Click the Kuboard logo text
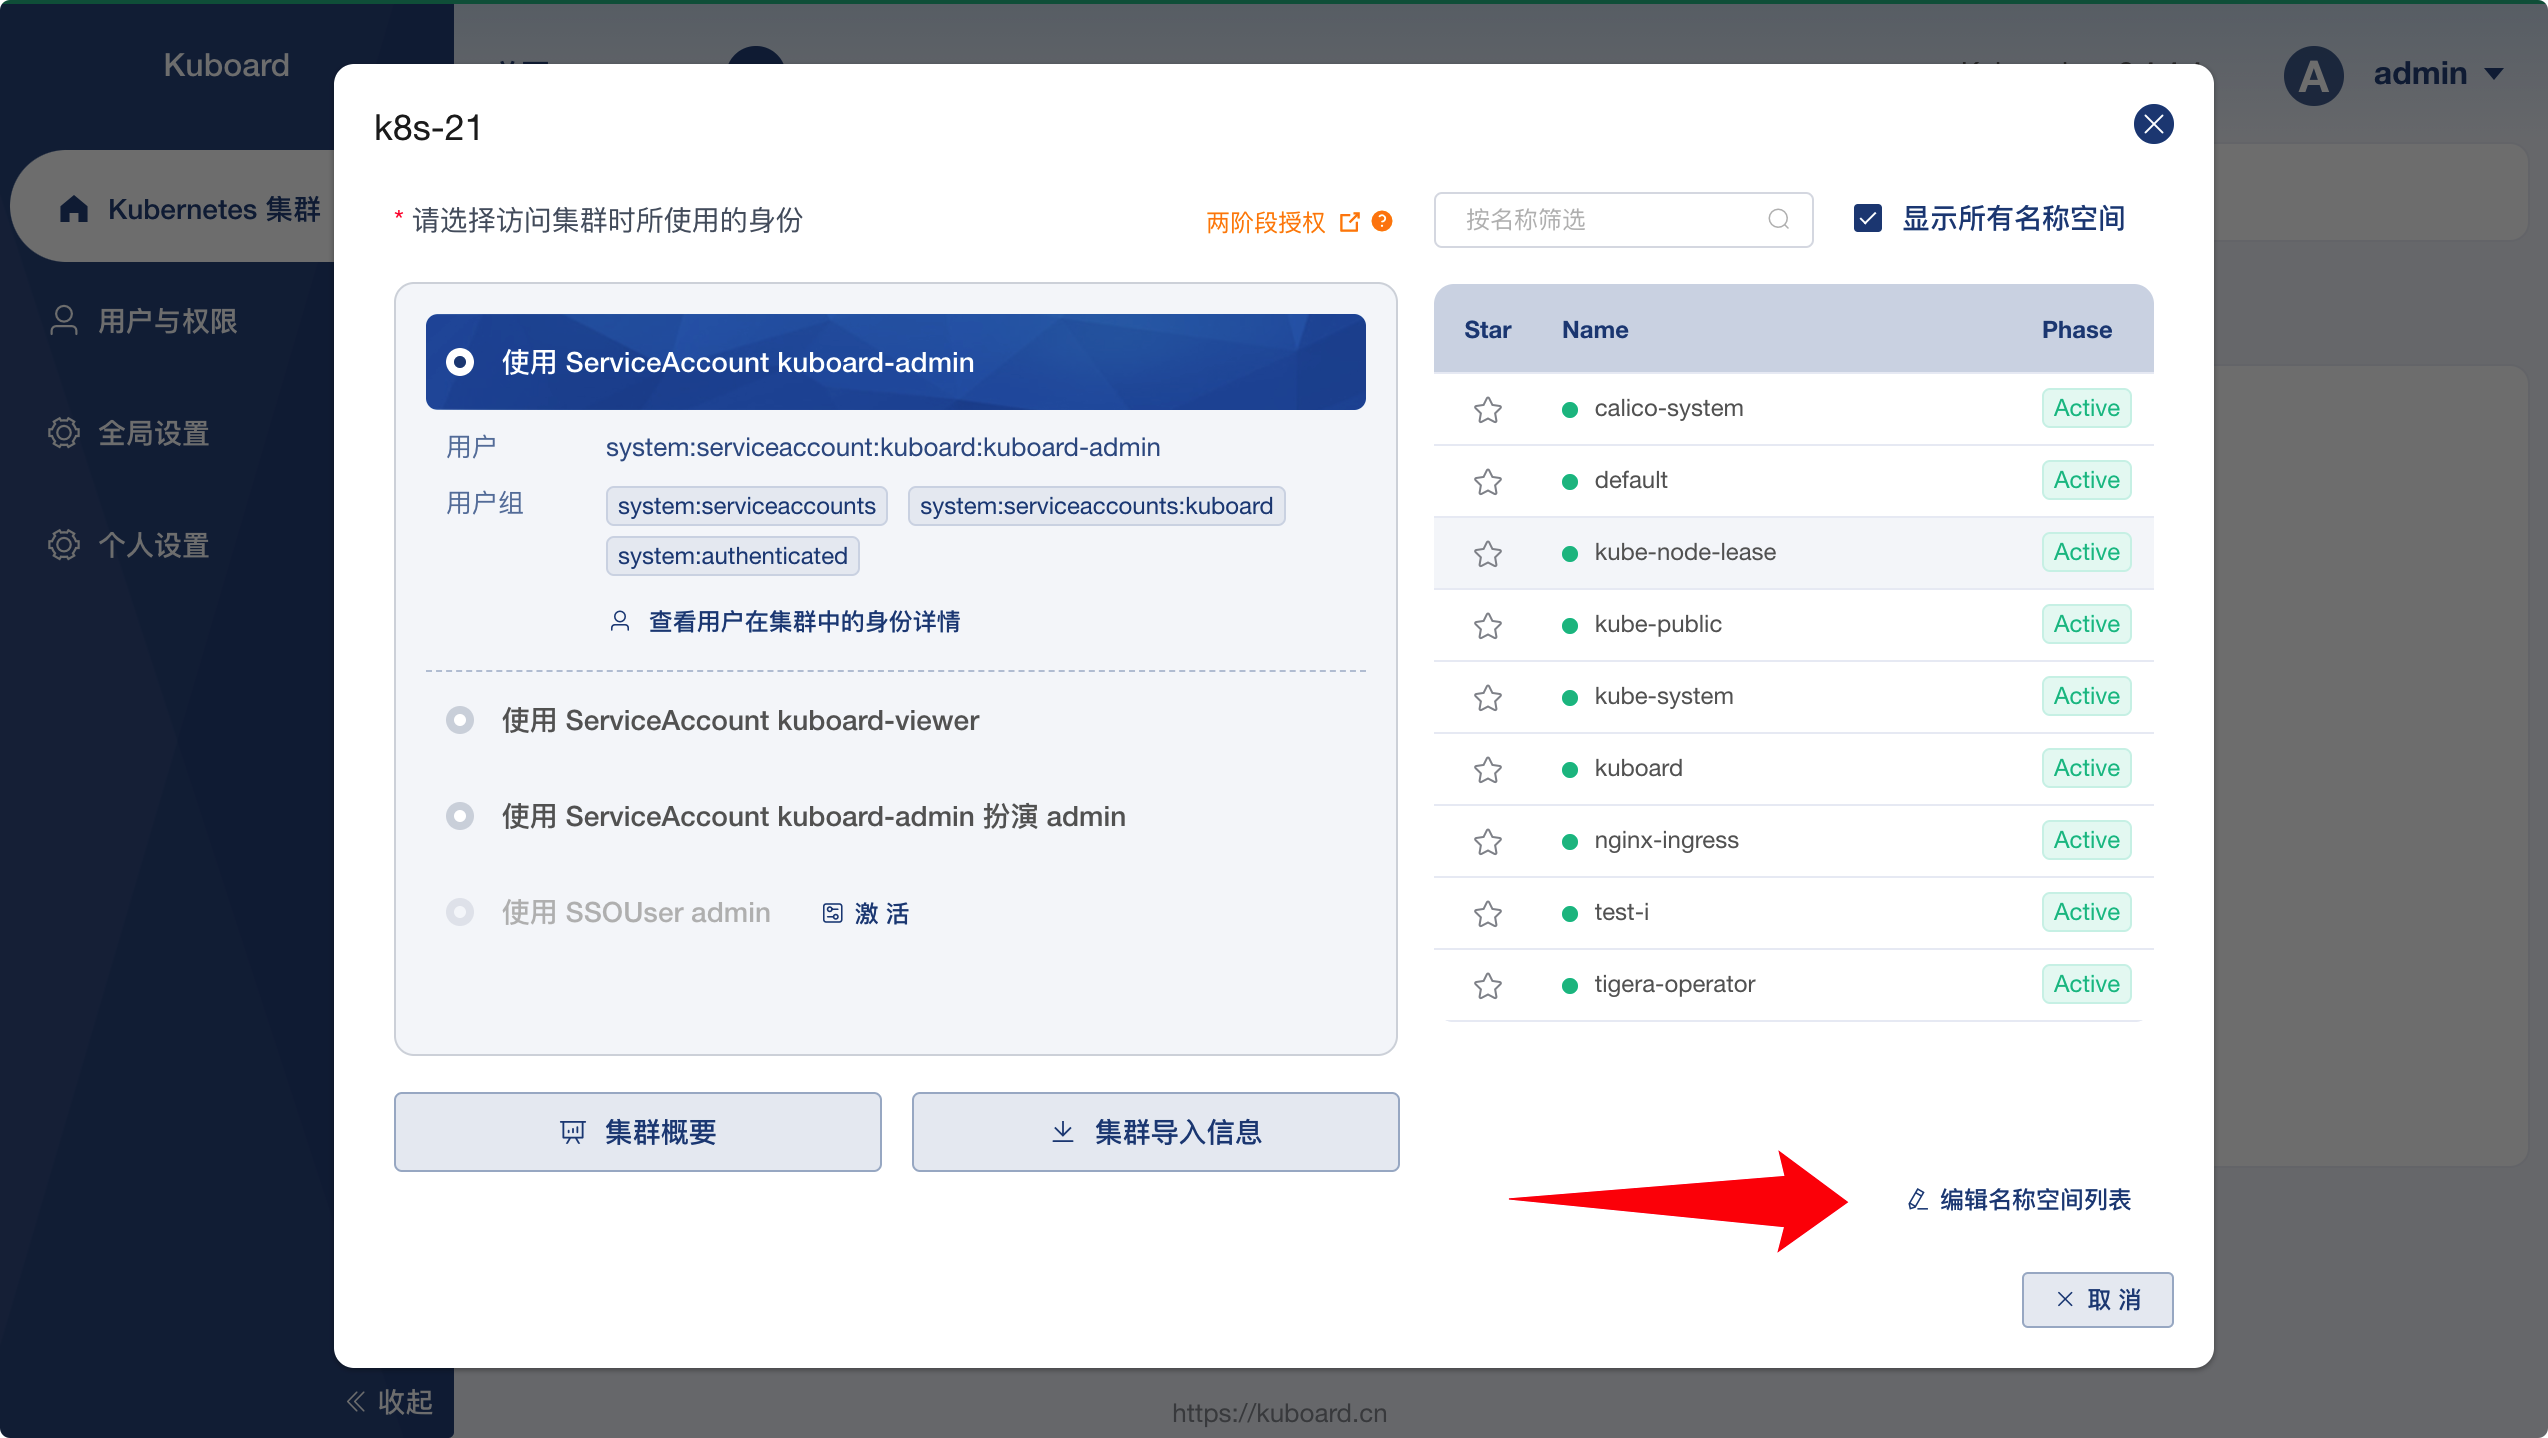Screen dimensions: 2548x1438 [226, 65]
